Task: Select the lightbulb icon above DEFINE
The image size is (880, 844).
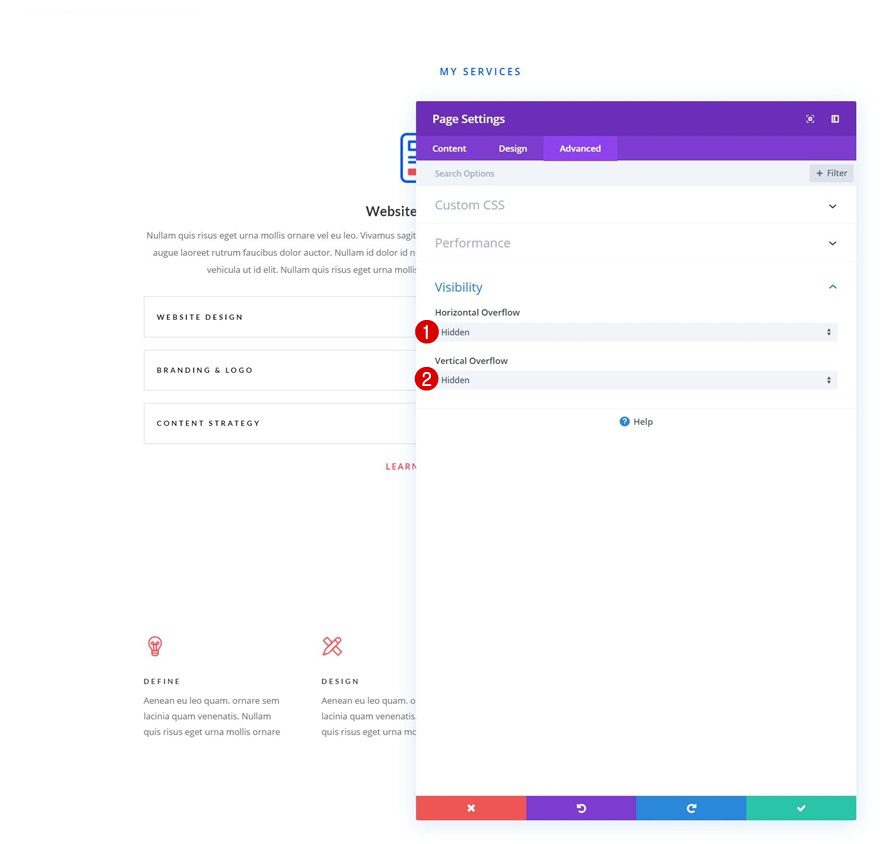Action: 154,645
